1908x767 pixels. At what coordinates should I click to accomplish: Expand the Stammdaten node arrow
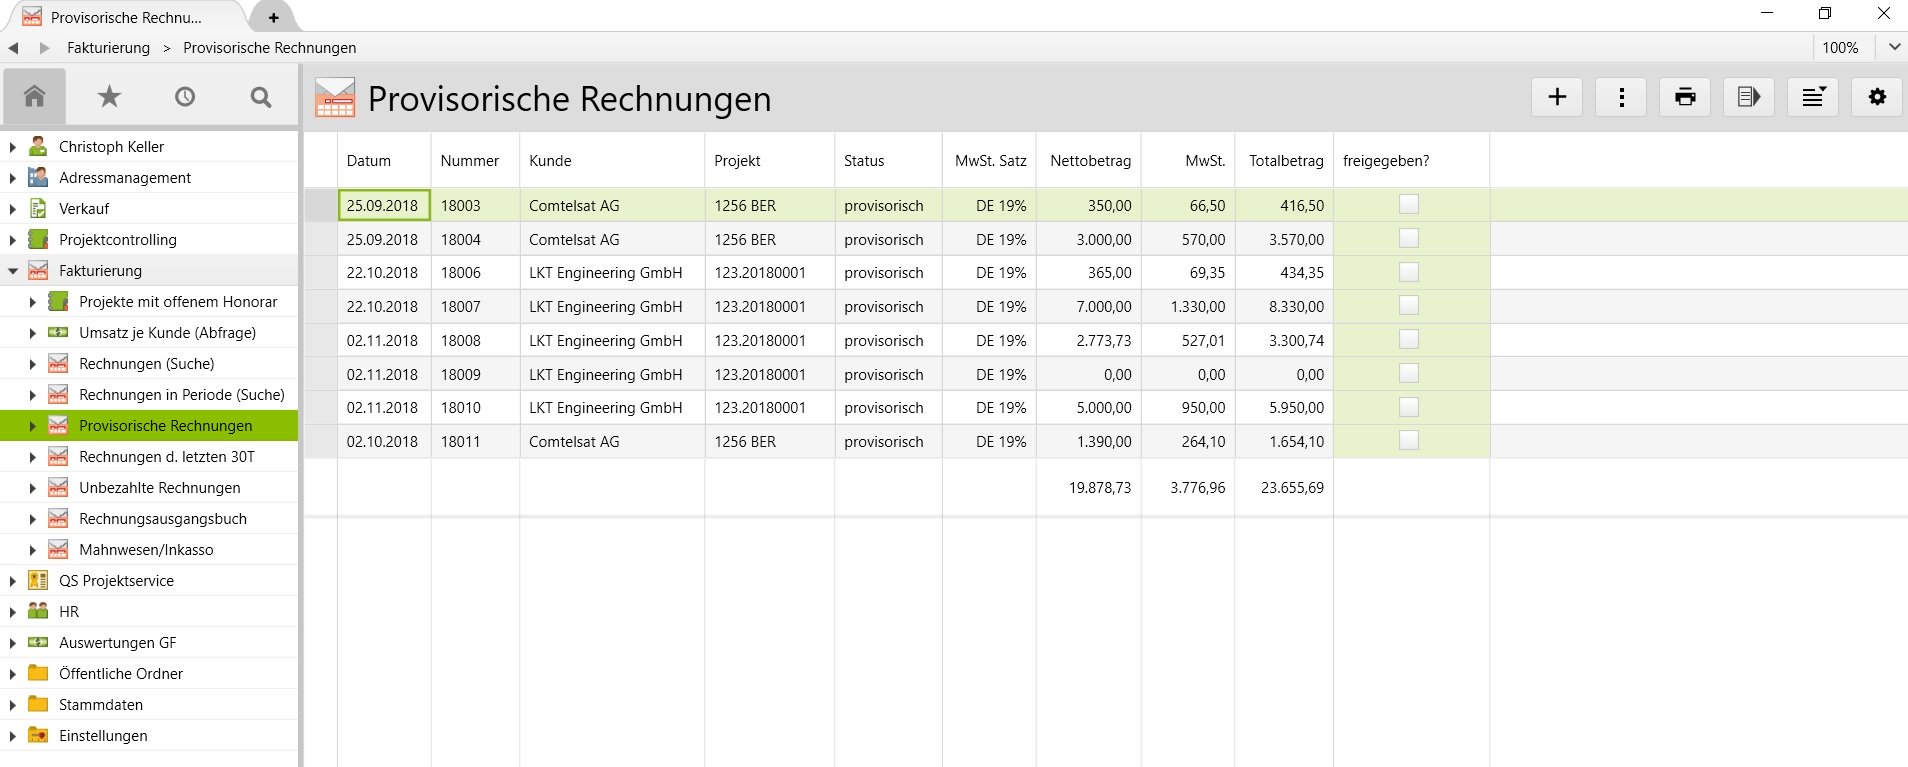click(x=13, y=705)
